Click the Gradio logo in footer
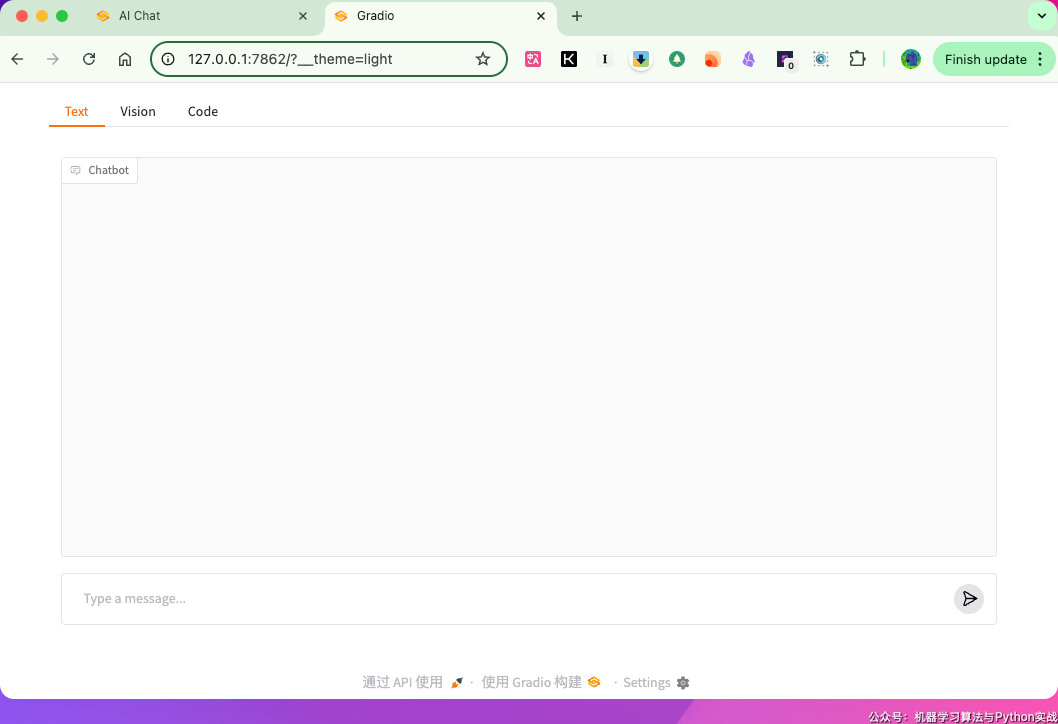This screenshot has height=724, width=1058. point(594,682)
